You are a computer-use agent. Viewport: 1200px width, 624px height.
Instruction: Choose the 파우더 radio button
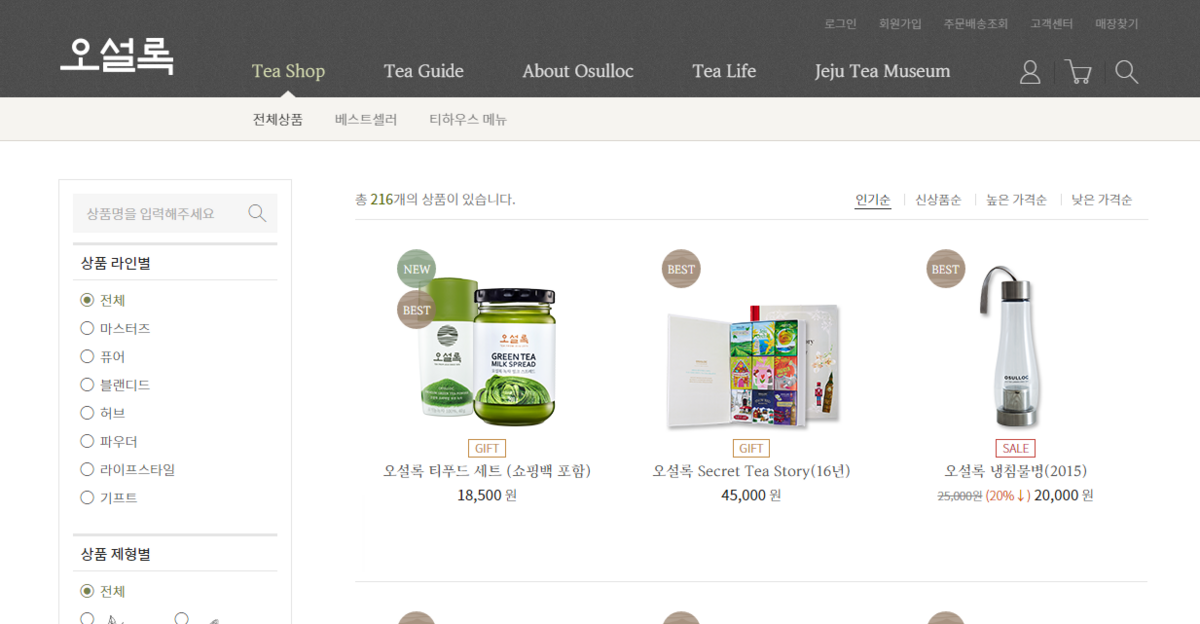[x=87, y=441]
